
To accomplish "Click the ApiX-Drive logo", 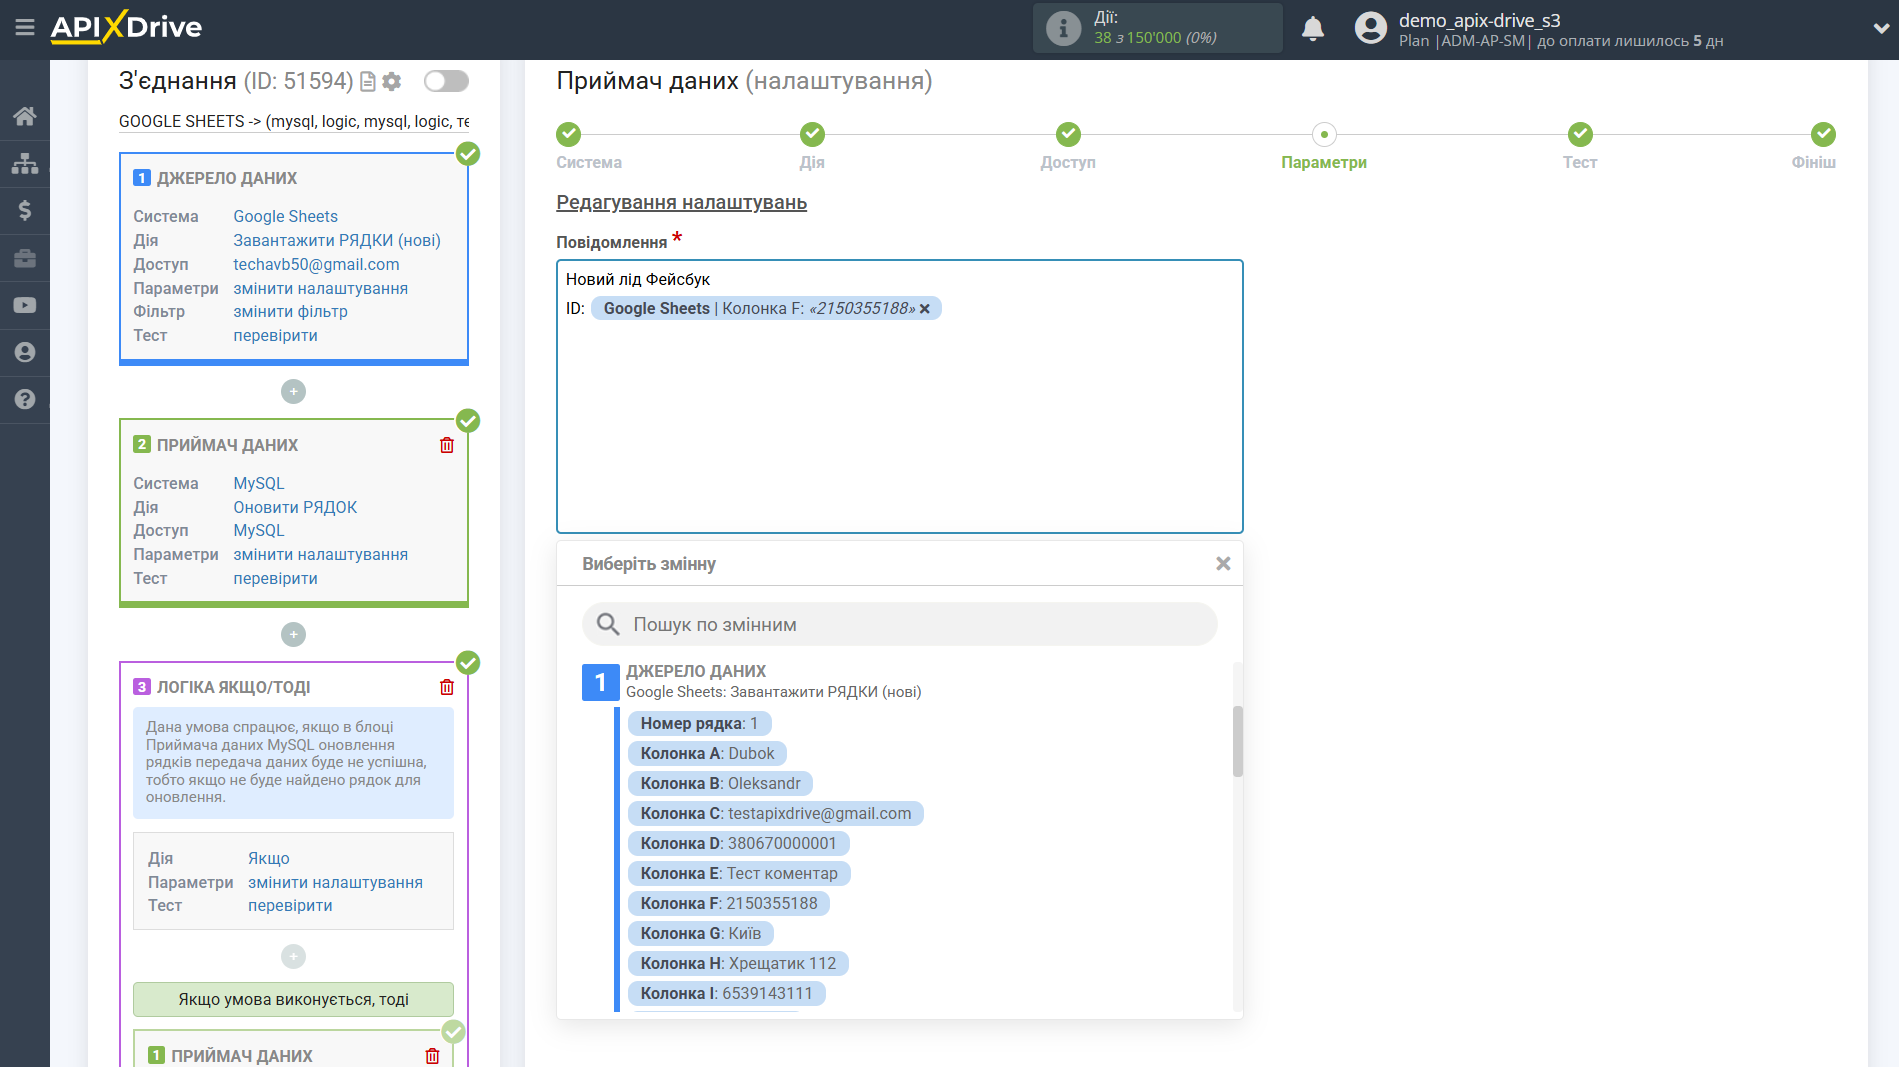I will pos(126,28).
